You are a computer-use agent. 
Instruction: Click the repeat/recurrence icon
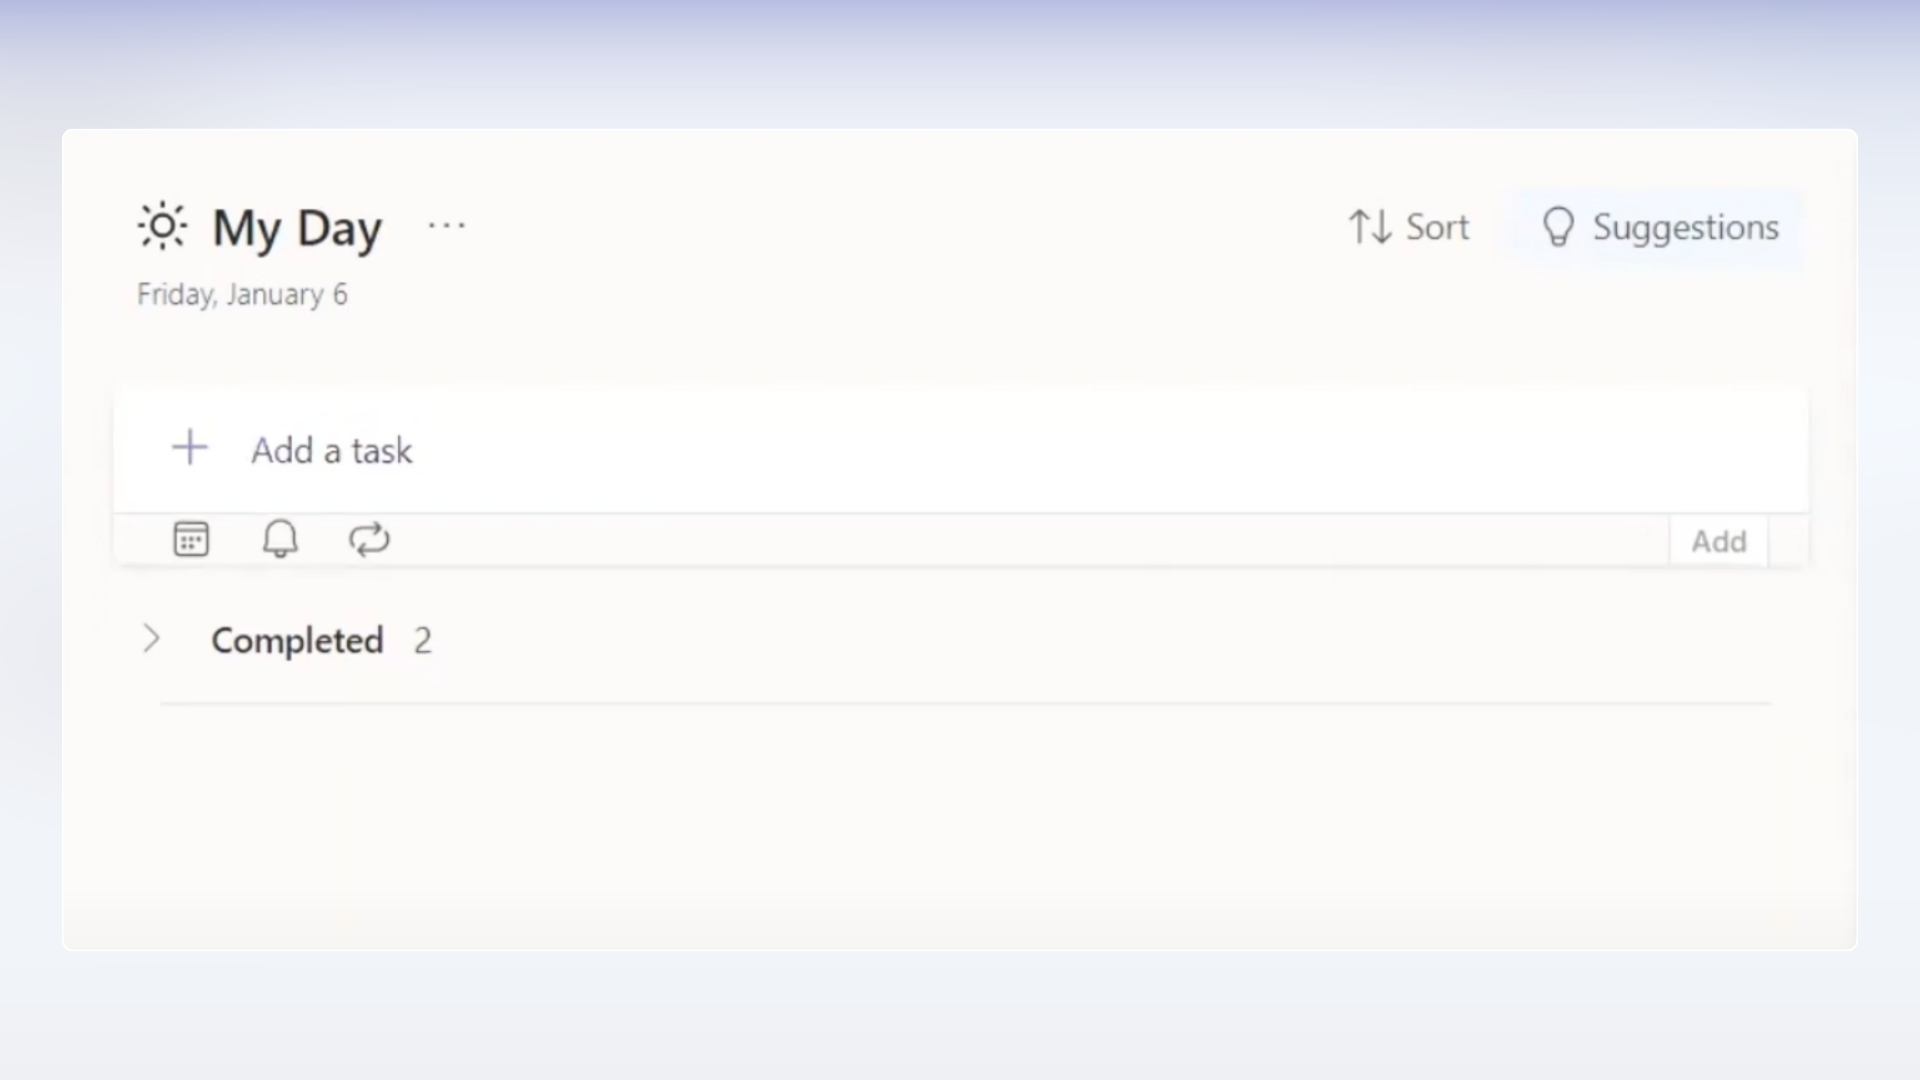(x=368, y=538)
